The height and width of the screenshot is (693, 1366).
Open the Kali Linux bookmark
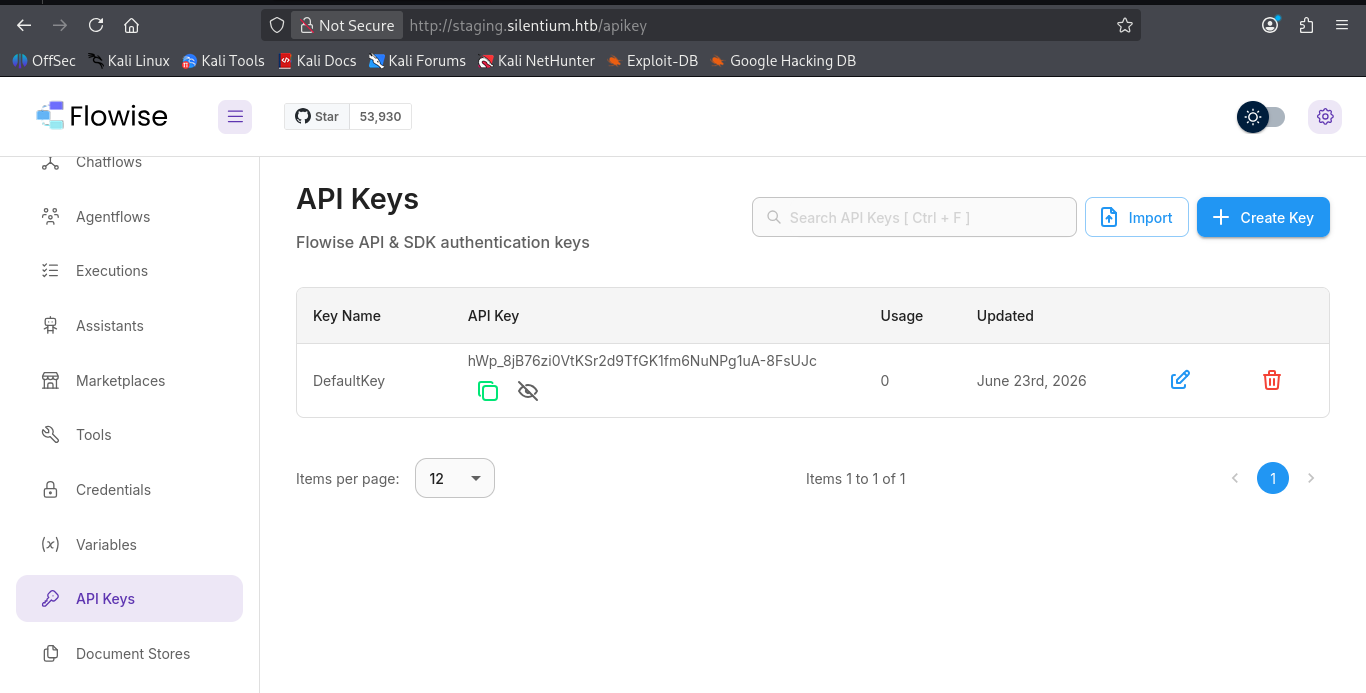(129, 61)
